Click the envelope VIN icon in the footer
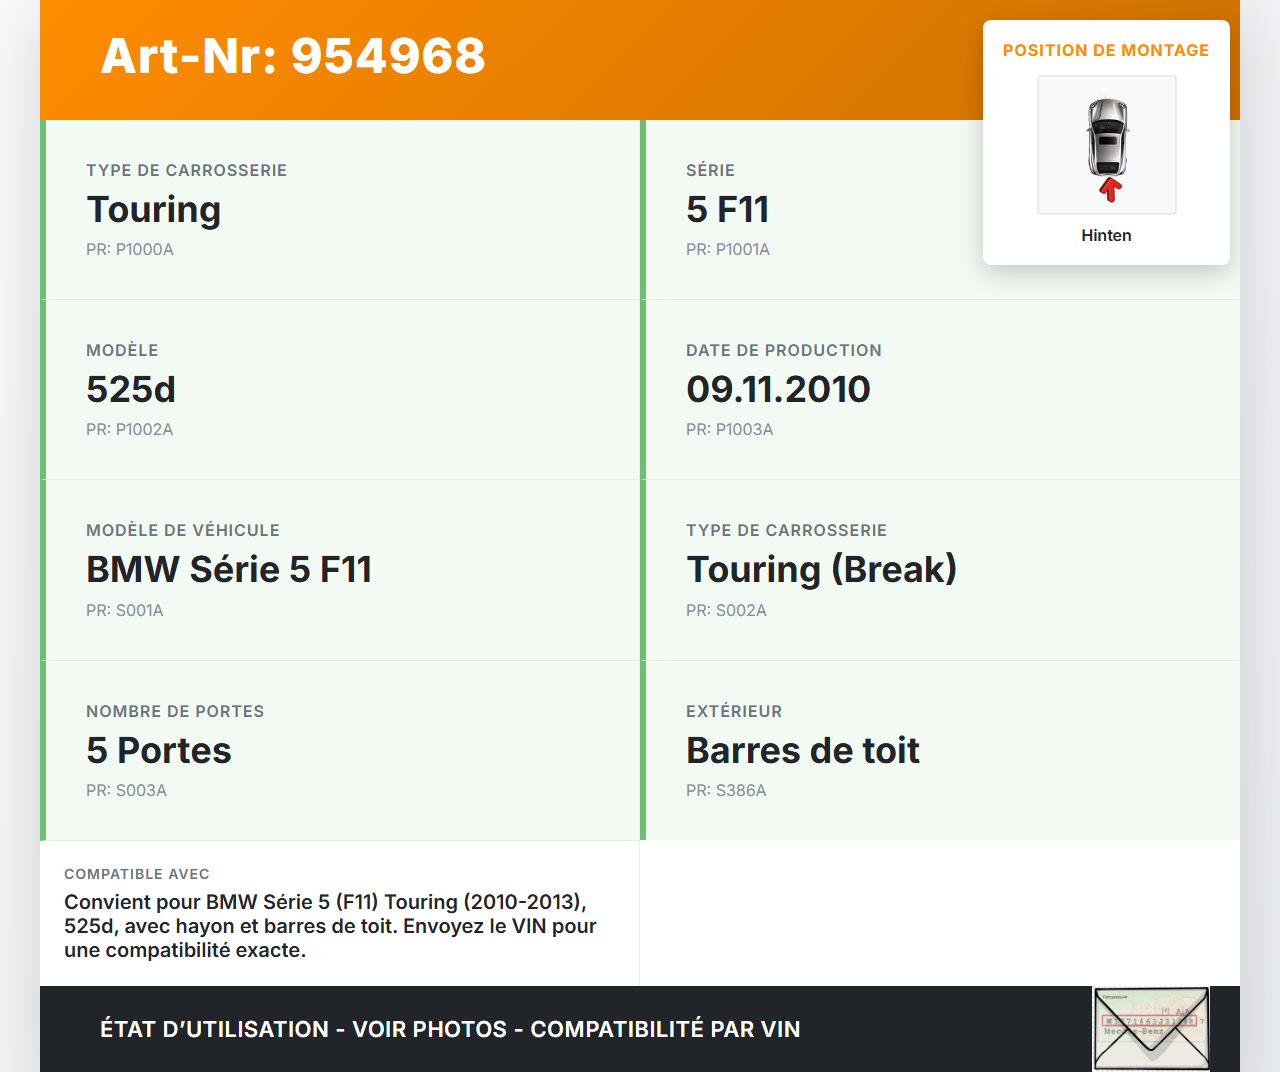The image size is (1280, 1072). tap(1151, 1028)
